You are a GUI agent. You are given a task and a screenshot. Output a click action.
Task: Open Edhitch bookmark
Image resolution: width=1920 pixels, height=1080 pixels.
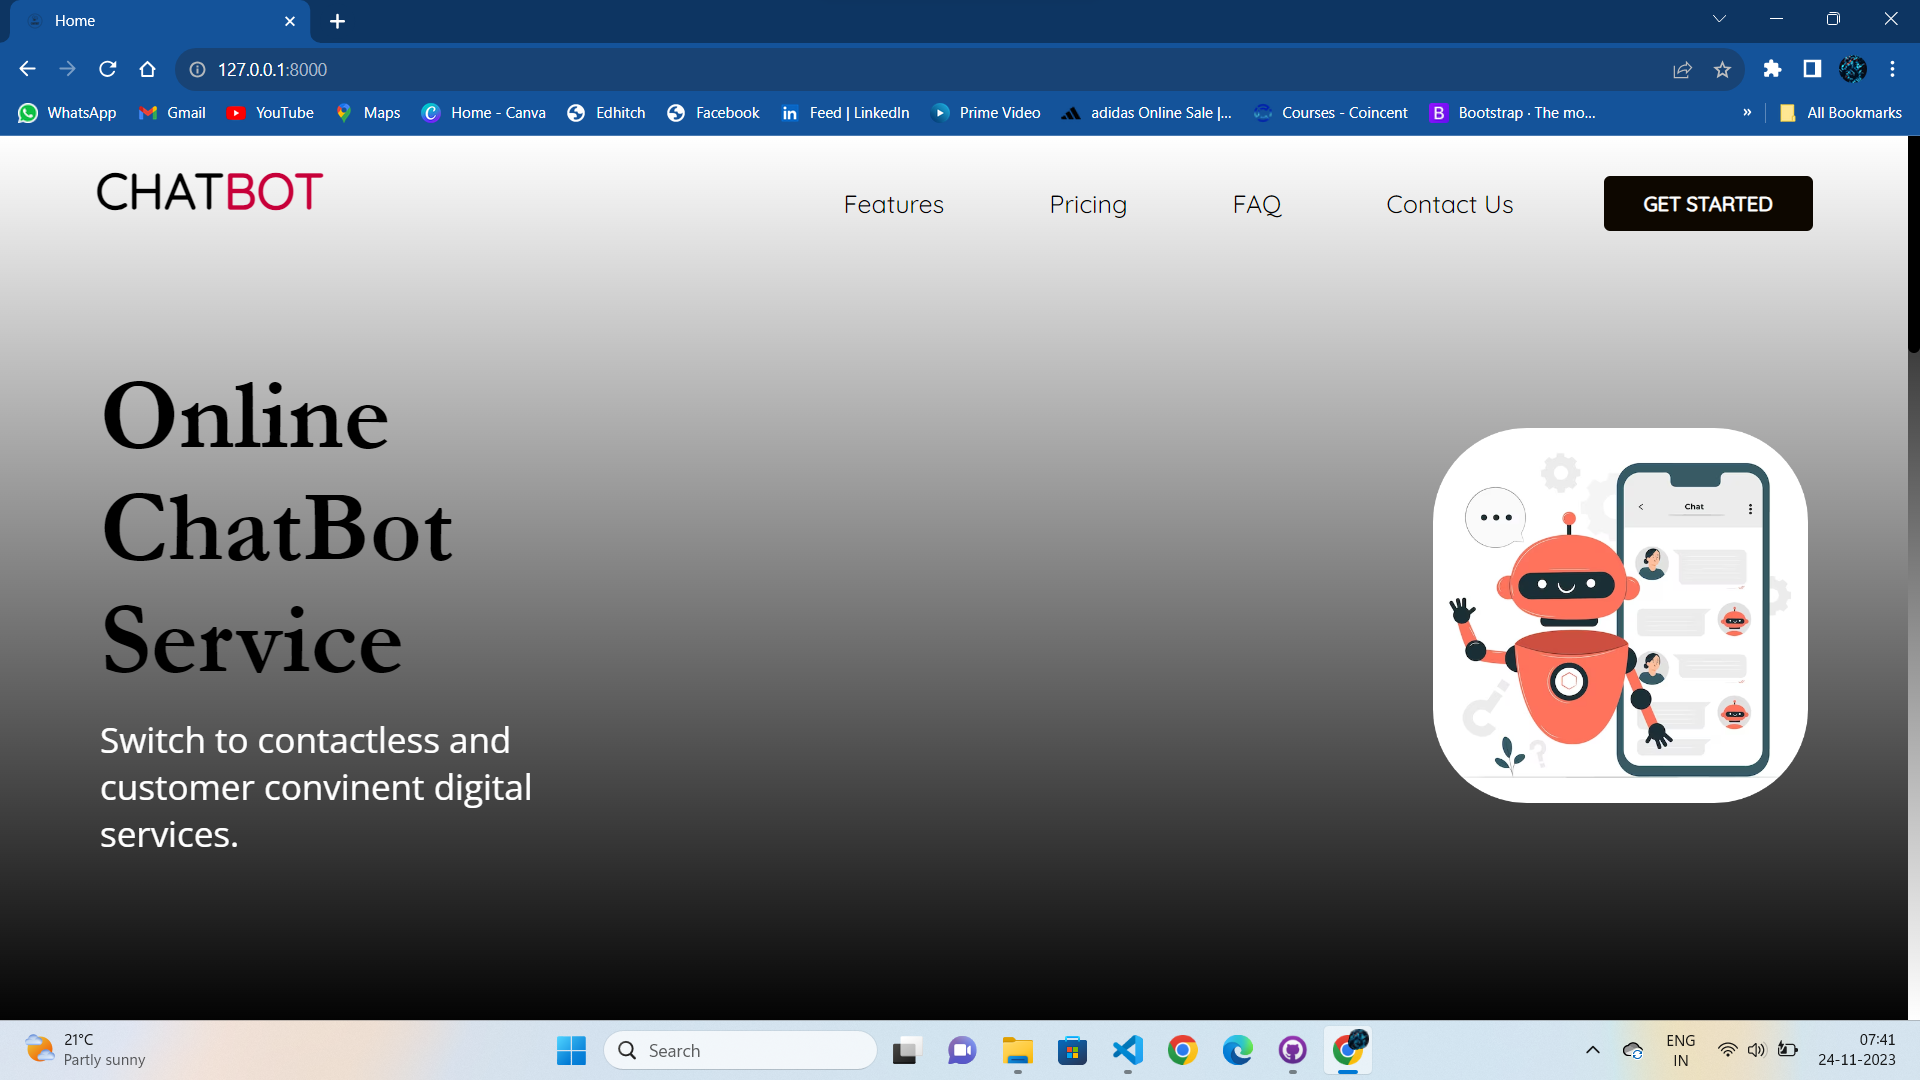[606, 113]
